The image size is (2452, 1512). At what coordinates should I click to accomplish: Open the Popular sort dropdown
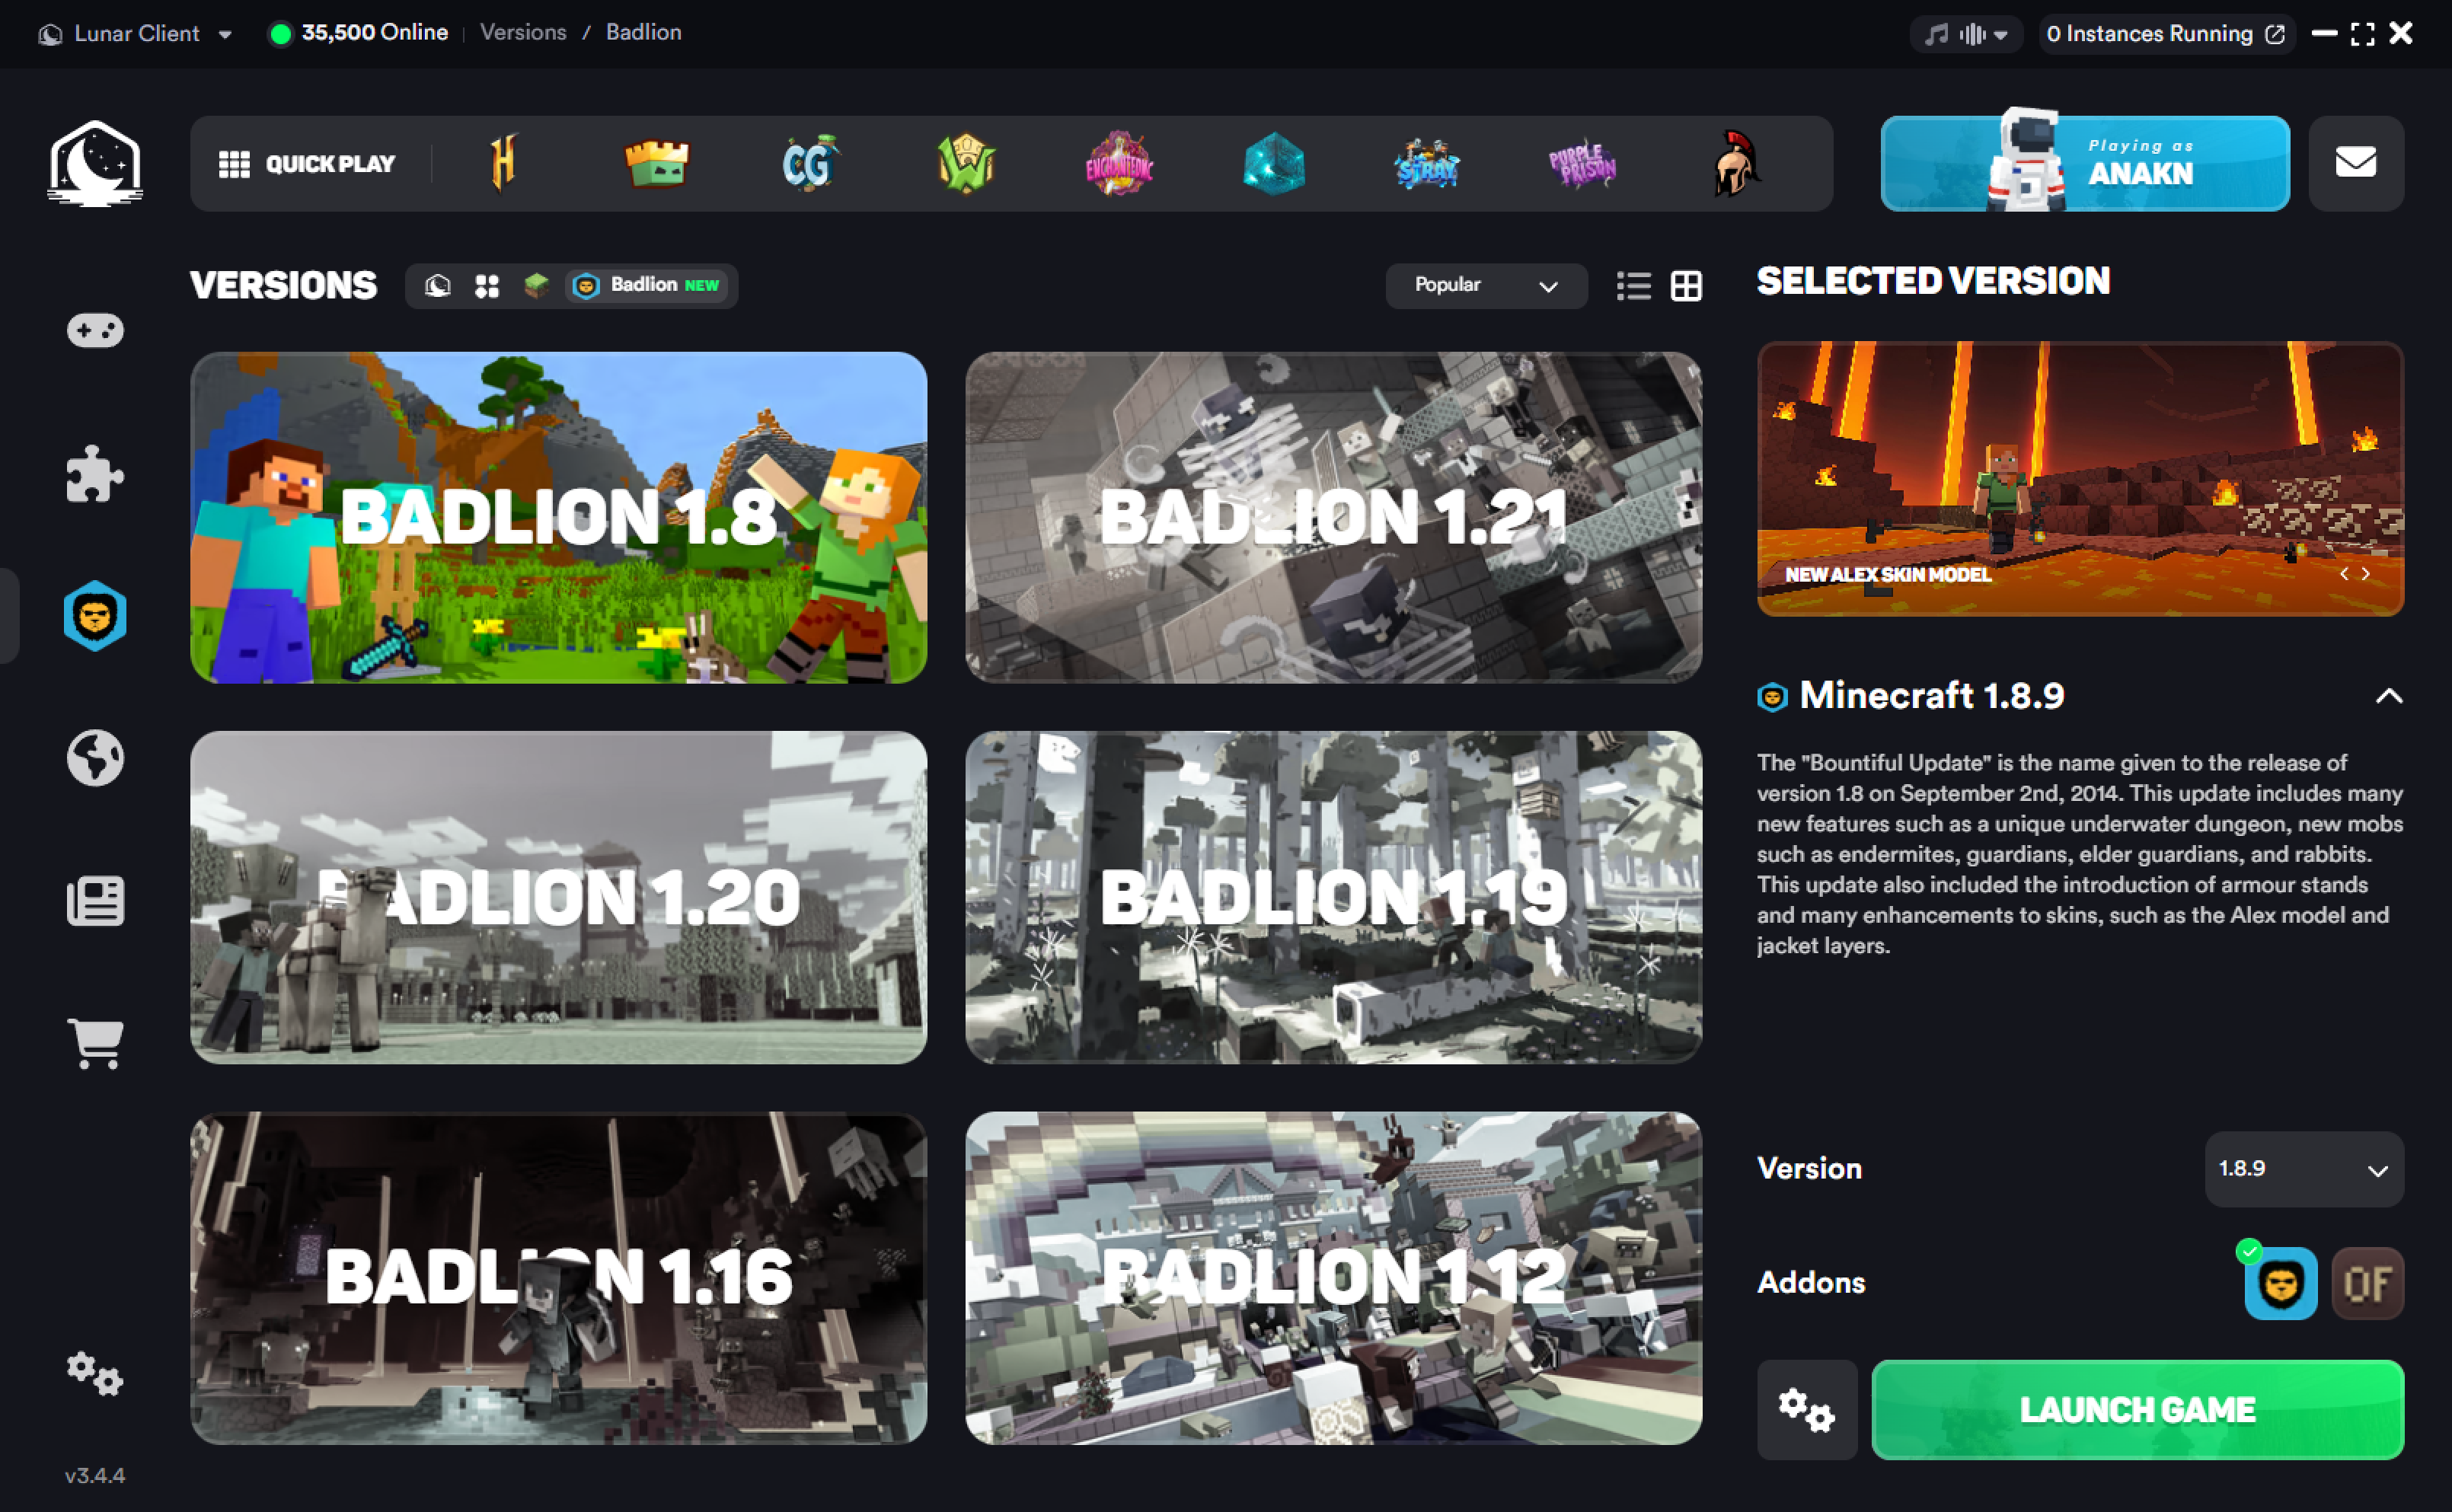click(x=1486, y=286)
